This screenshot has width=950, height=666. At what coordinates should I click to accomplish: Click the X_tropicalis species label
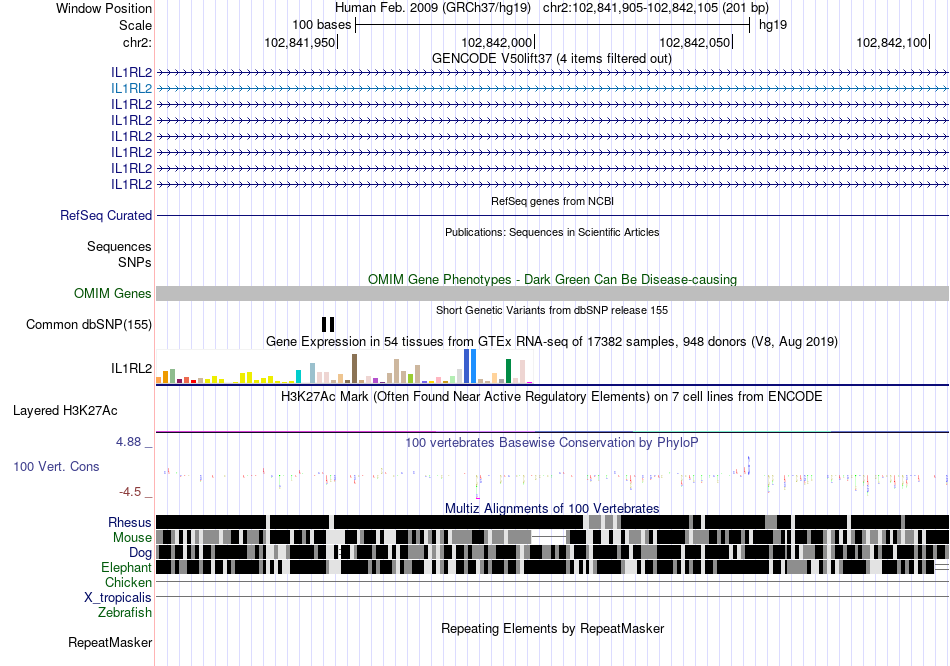click(x=118, y=598)
